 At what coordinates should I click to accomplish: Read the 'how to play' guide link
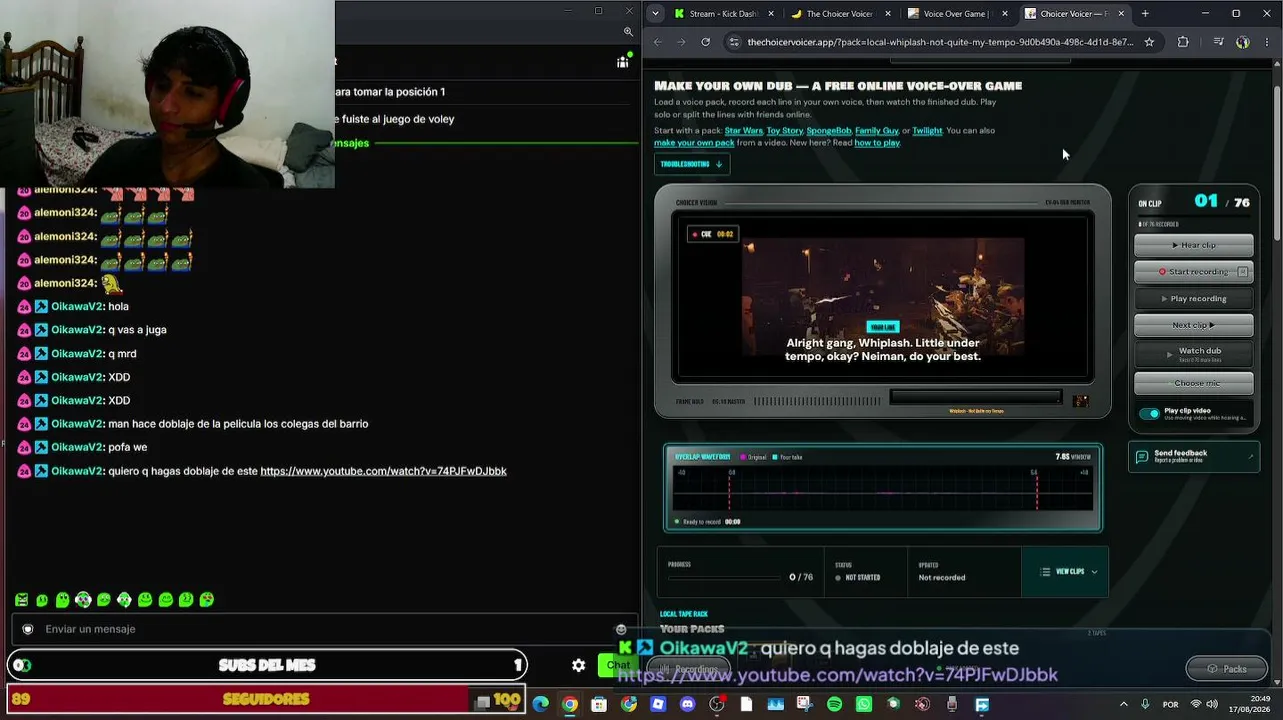[877, 143]
